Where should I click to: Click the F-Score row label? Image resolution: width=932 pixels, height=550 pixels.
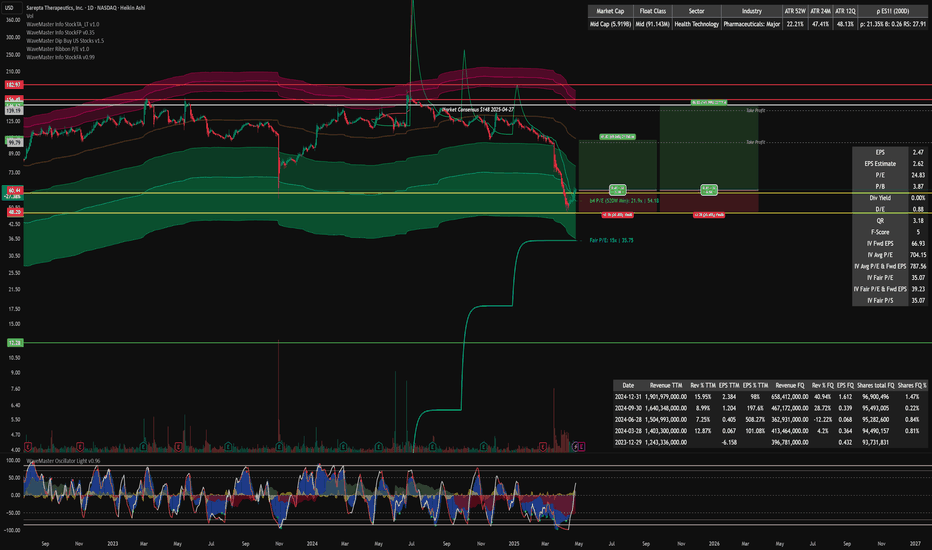[x=880, y=232]
